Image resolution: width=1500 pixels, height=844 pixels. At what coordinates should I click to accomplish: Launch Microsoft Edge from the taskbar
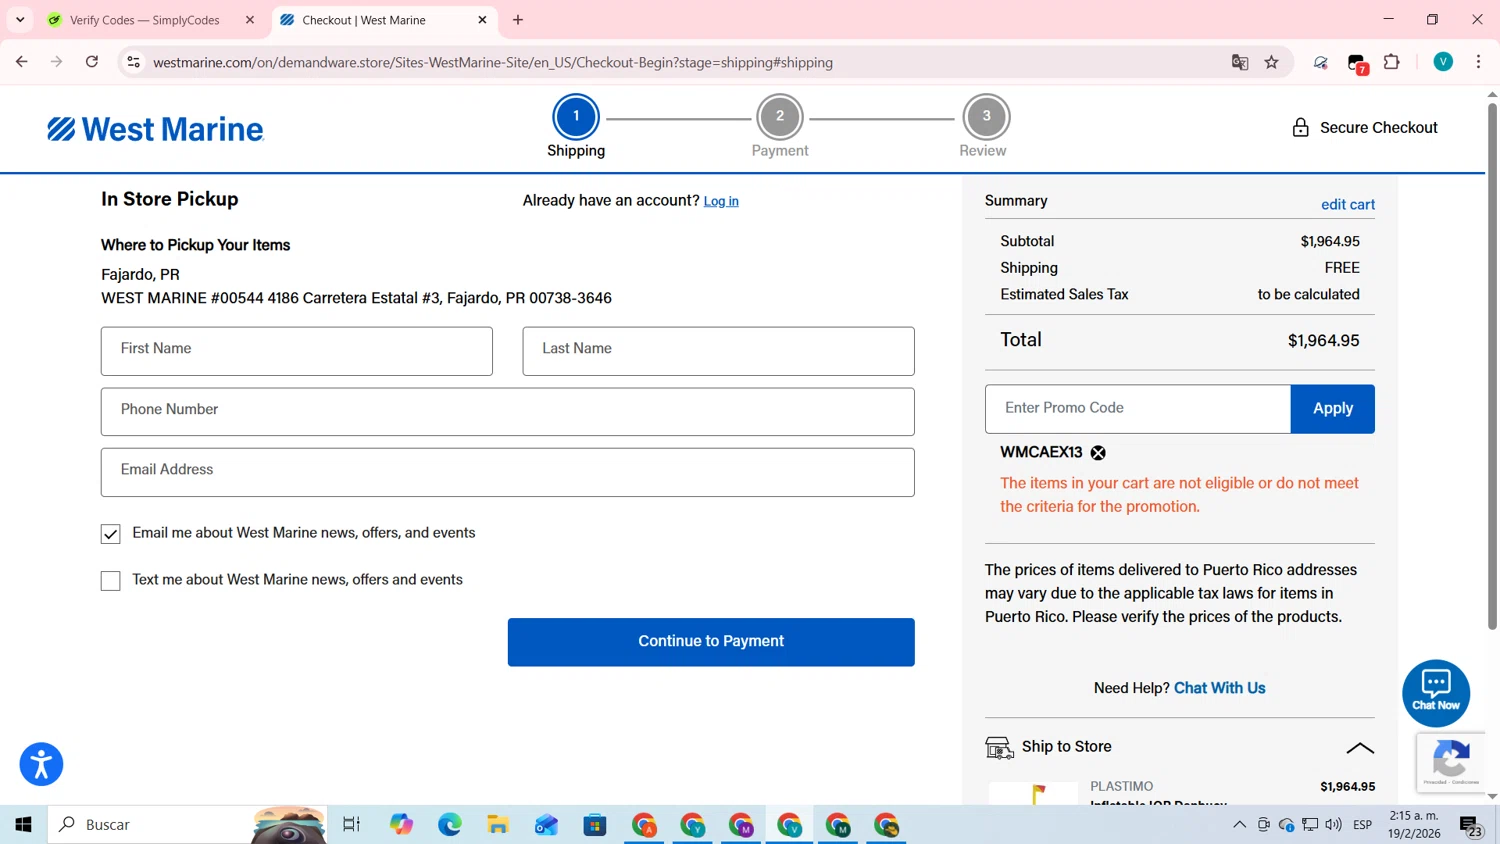click(x=450, y=825)
